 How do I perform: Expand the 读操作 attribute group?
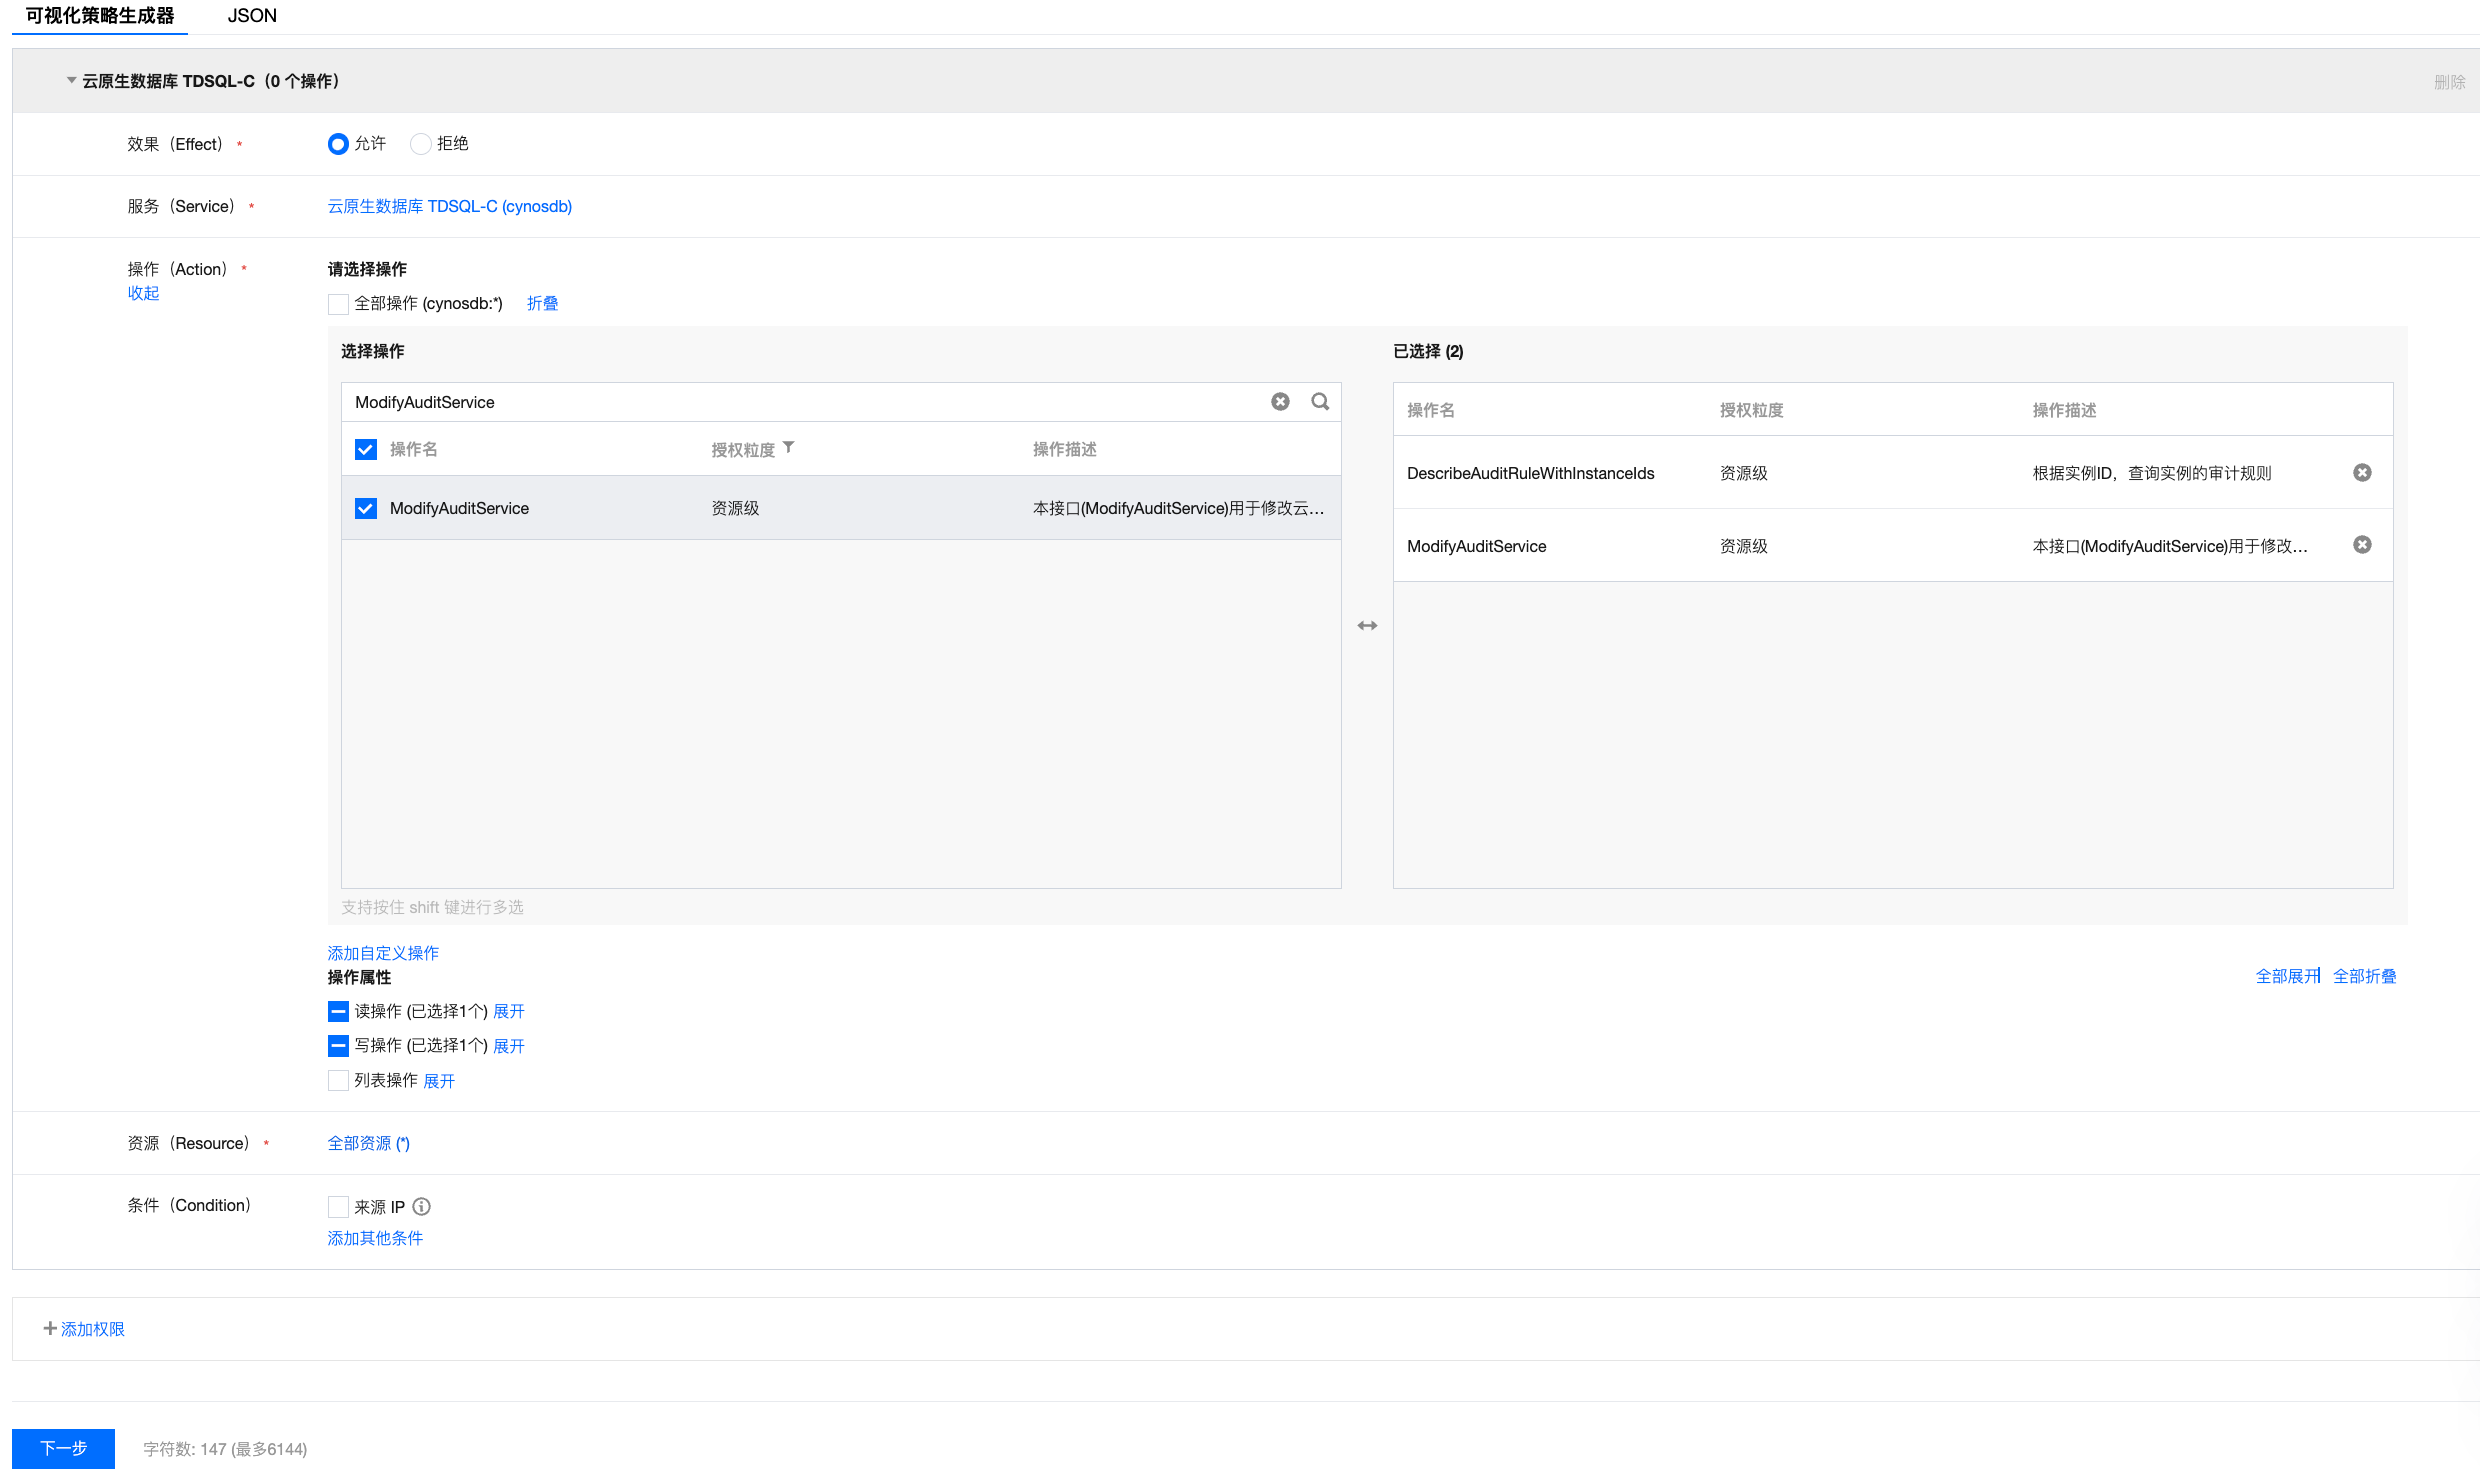click(x=508, y=1011)
